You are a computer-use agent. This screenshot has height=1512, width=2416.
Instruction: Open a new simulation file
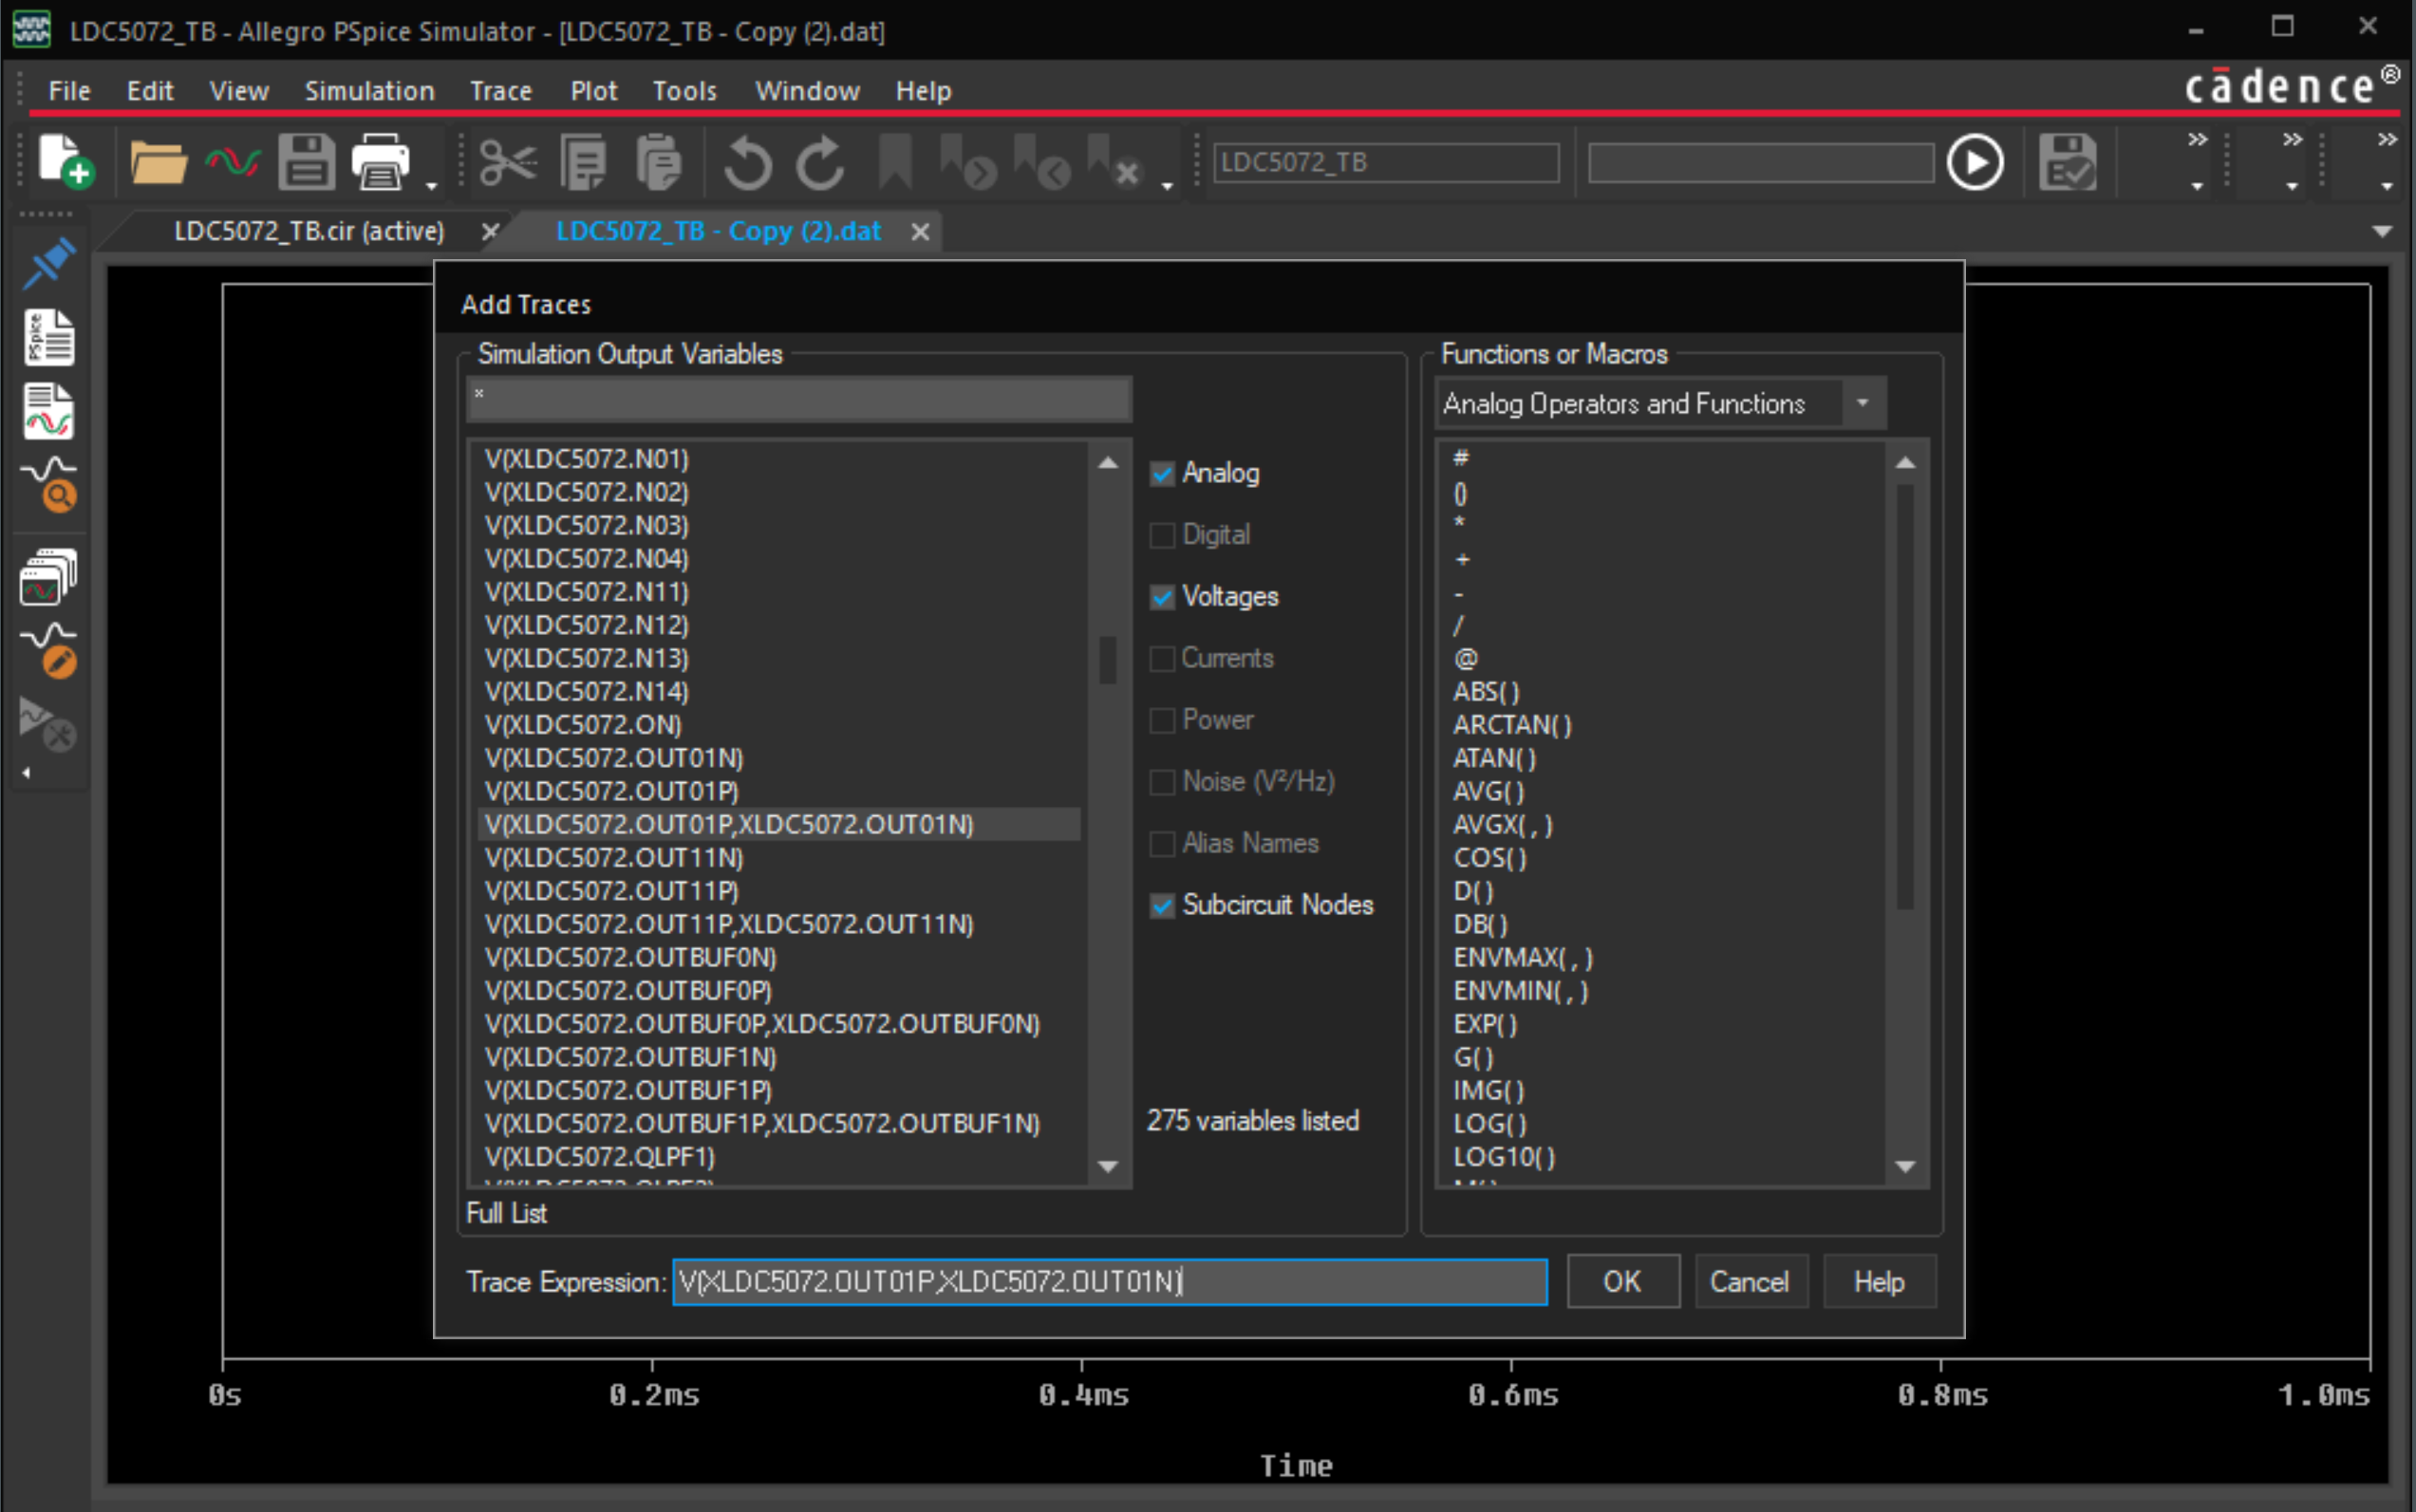pyautogui.click(x=62, y=162)
